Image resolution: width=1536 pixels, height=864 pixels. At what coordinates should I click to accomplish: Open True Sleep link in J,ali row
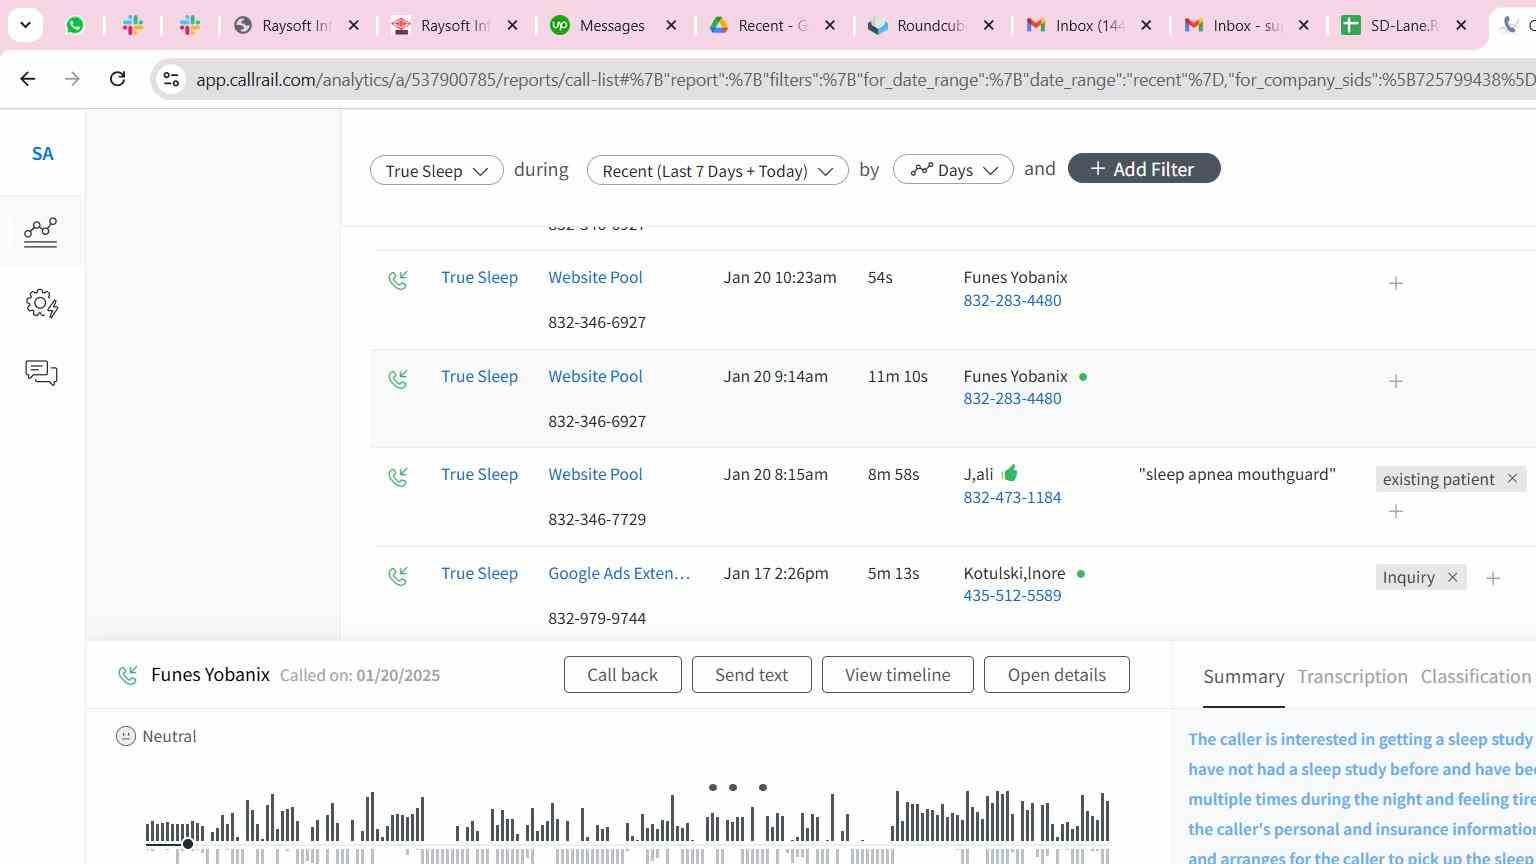click(x=479, y=474)
